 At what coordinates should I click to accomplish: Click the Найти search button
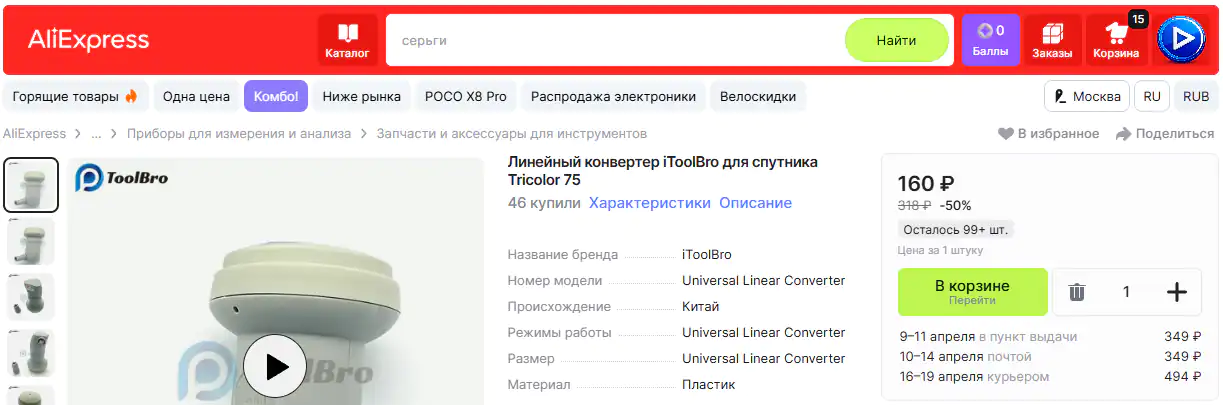[896, 41]
